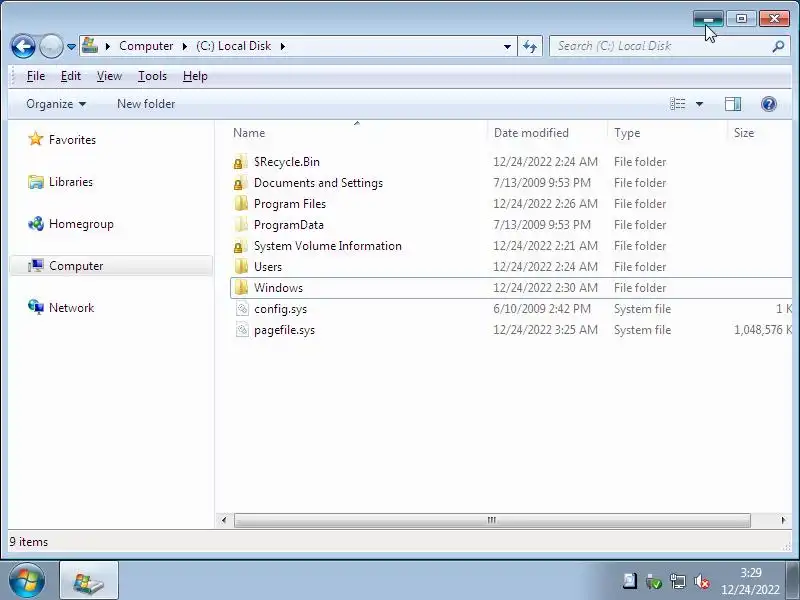Select the config.sys file name
800x600 pixels.
[281, 309]
